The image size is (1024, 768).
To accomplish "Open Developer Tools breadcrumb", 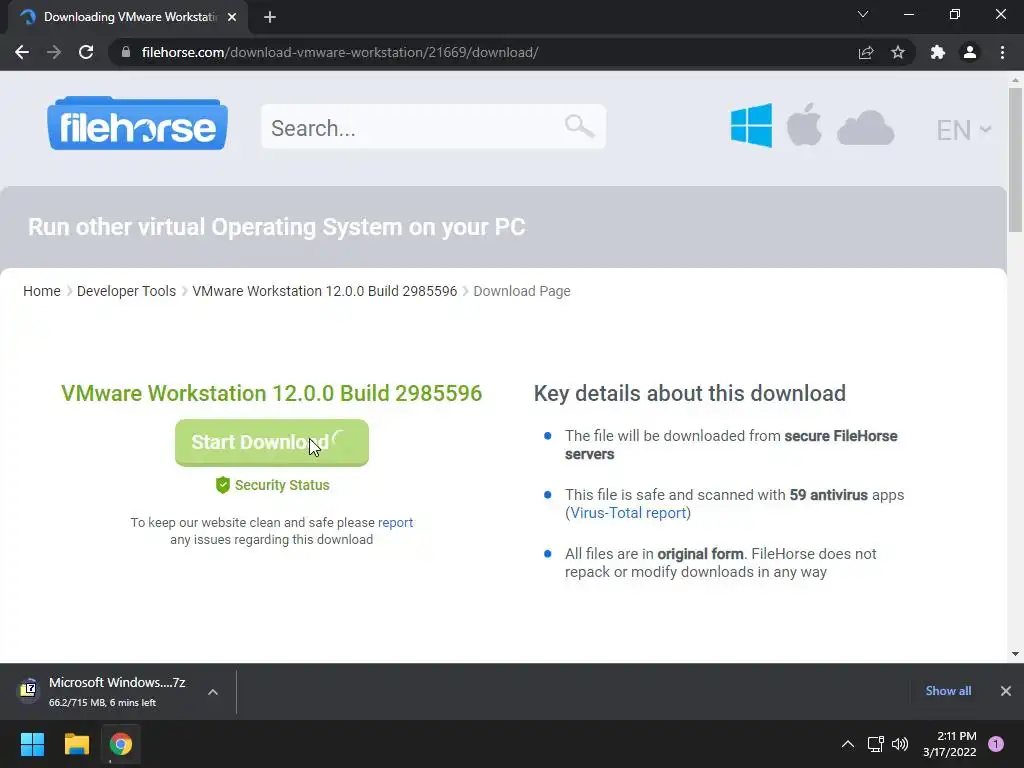I will (x=126, y=291).
